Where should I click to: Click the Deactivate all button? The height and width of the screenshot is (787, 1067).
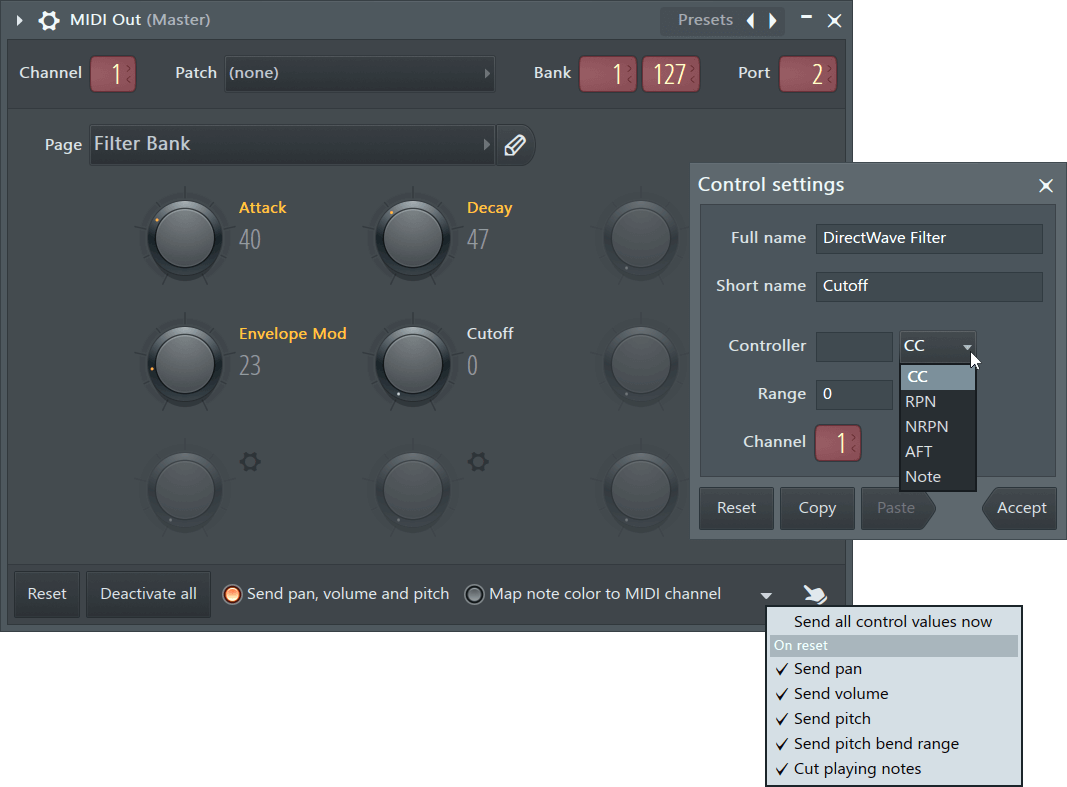click(x=148, y=594)
